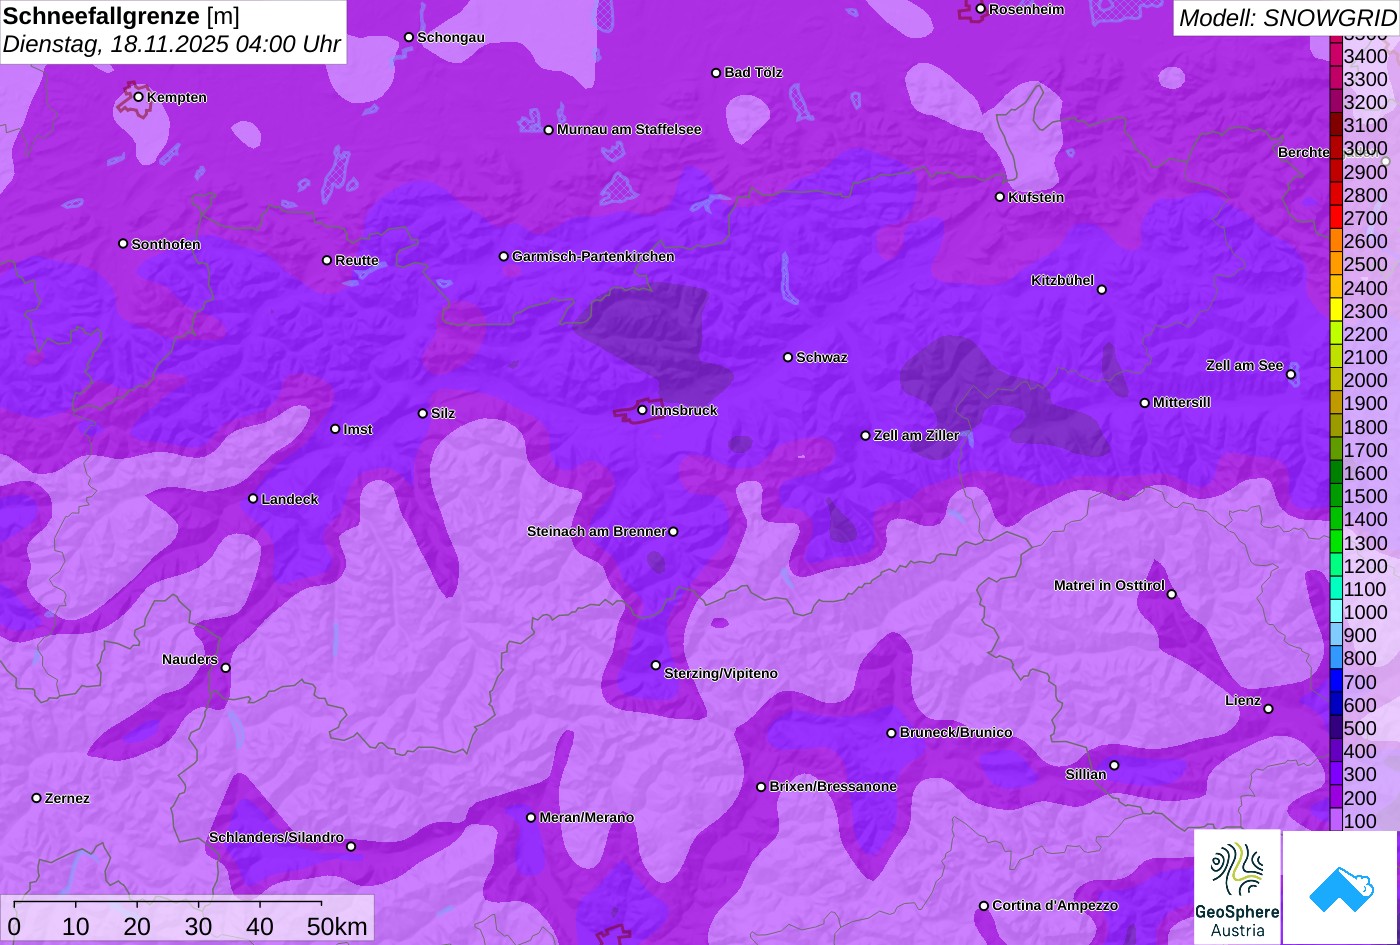Screen dimensions: 1400x945
Task: Click the Schneefallgrenze [m] title
Action: pyautogui.click(x=121, y=16)
